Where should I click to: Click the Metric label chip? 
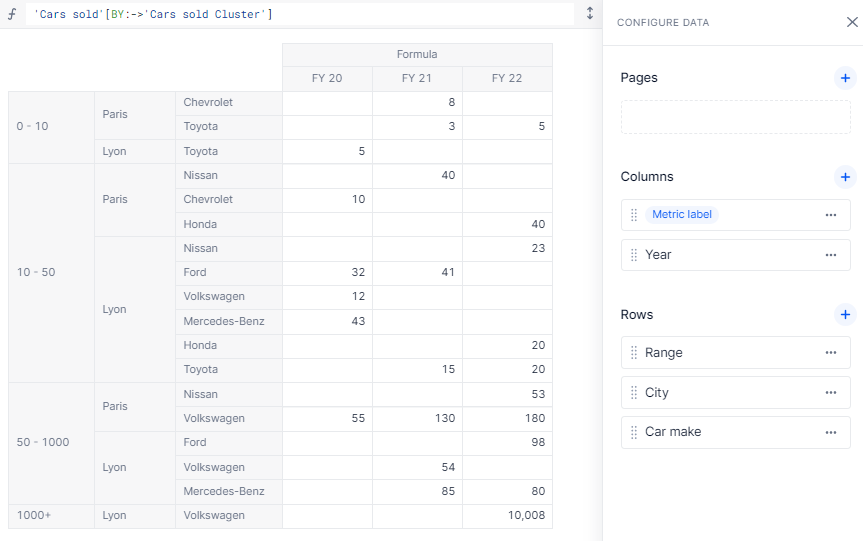681,215
